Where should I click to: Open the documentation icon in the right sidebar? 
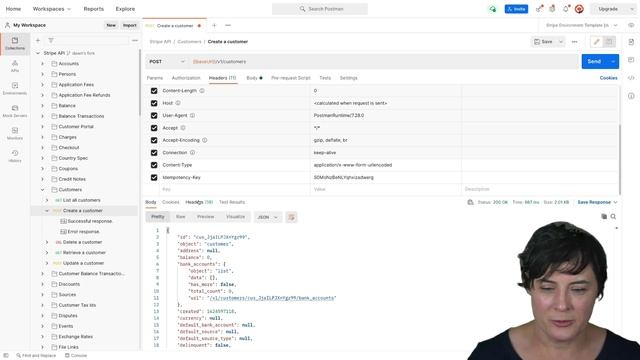point(631,42)
